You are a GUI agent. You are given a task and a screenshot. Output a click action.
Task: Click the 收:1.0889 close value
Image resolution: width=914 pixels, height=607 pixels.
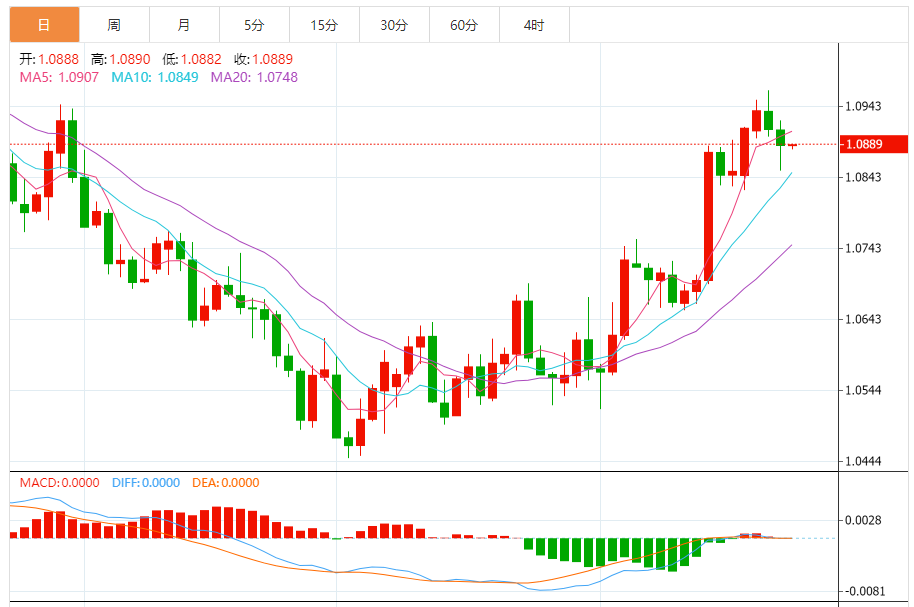tap(263, 59)
